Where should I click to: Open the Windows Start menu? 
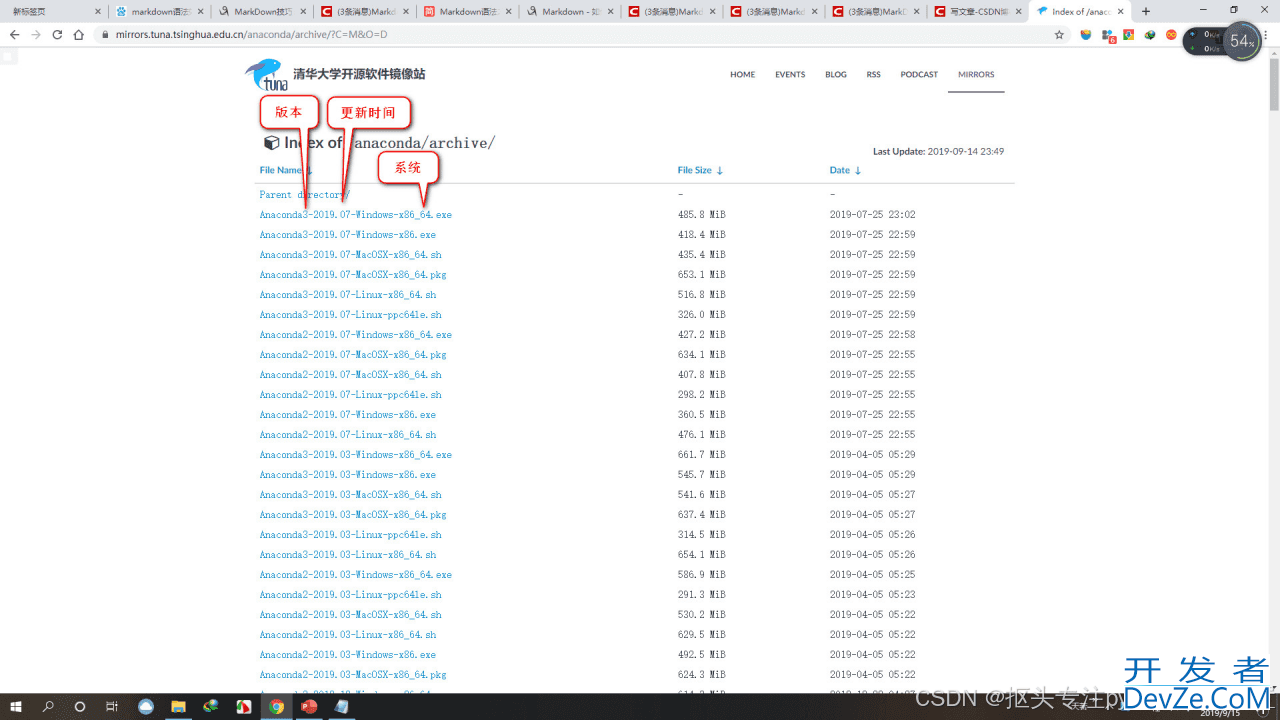coord(15,706)
